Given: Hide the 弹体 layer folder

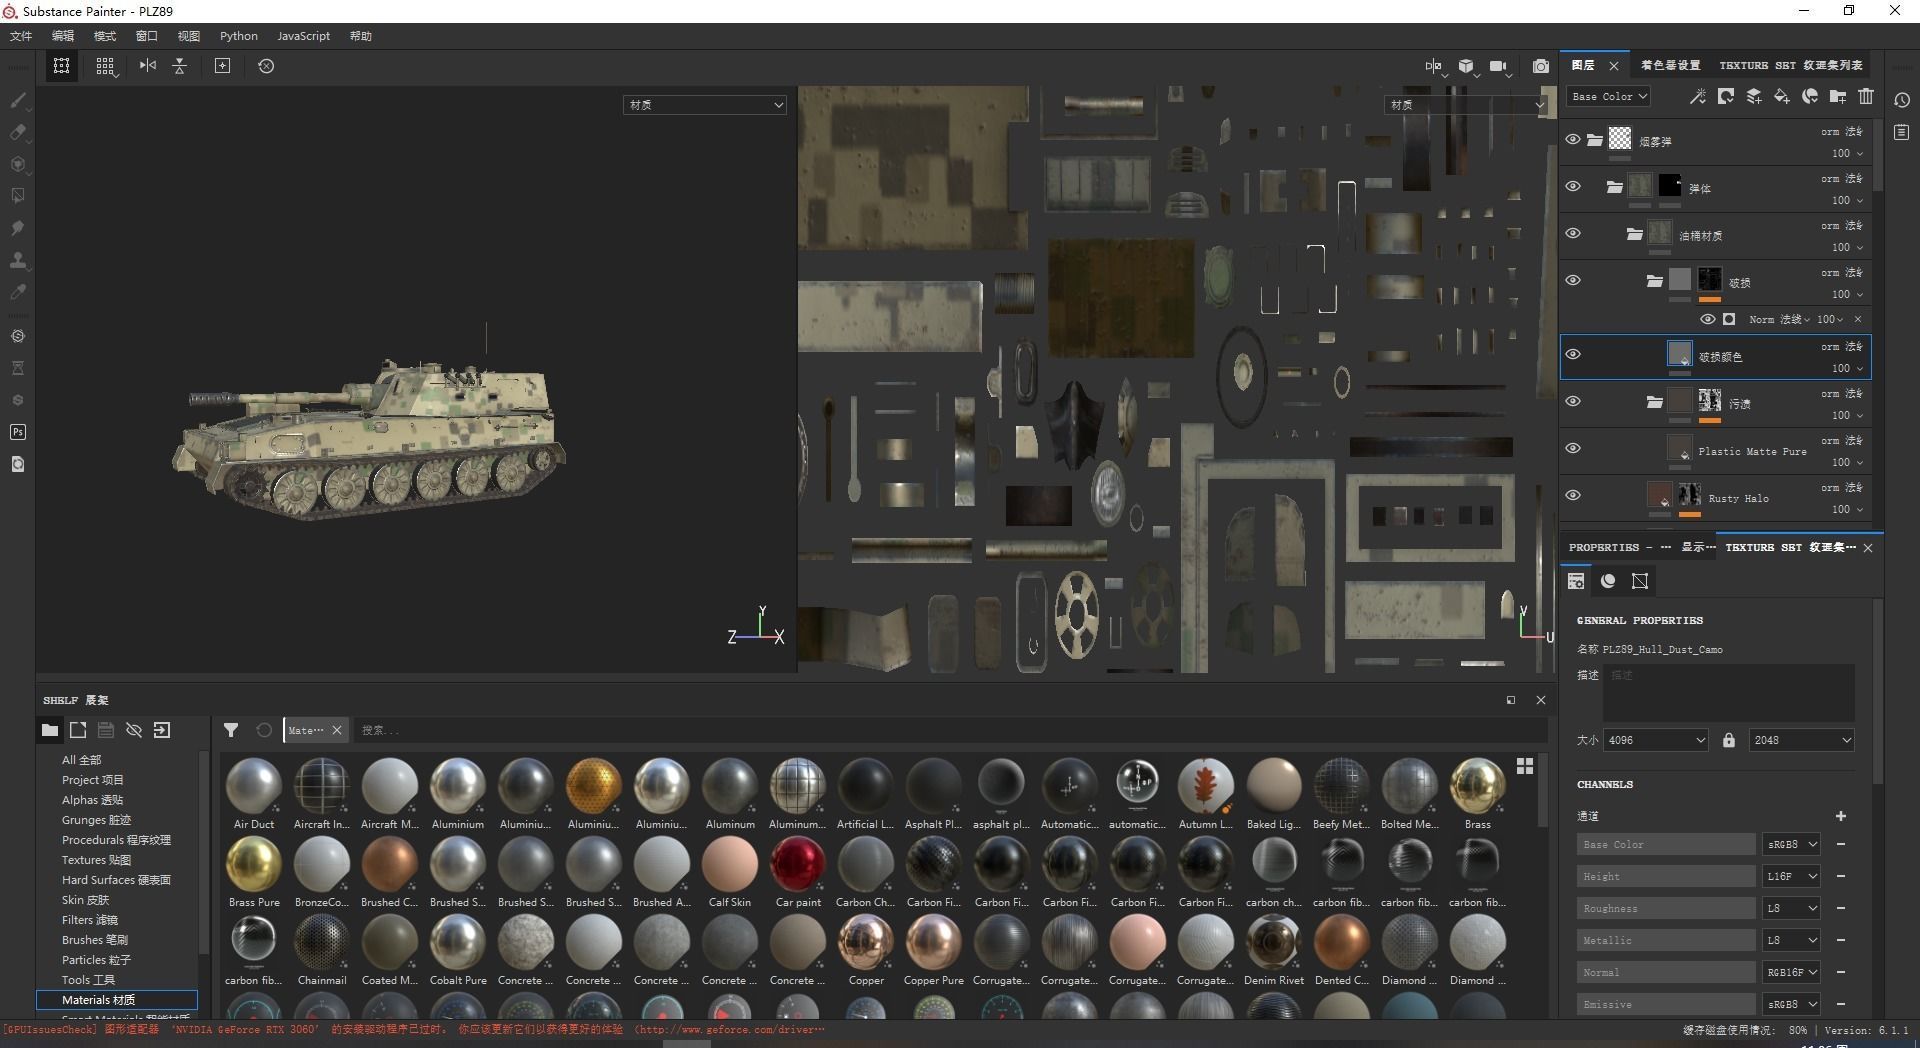Looking at the screenshot, I should click(x=1573, y=187).
